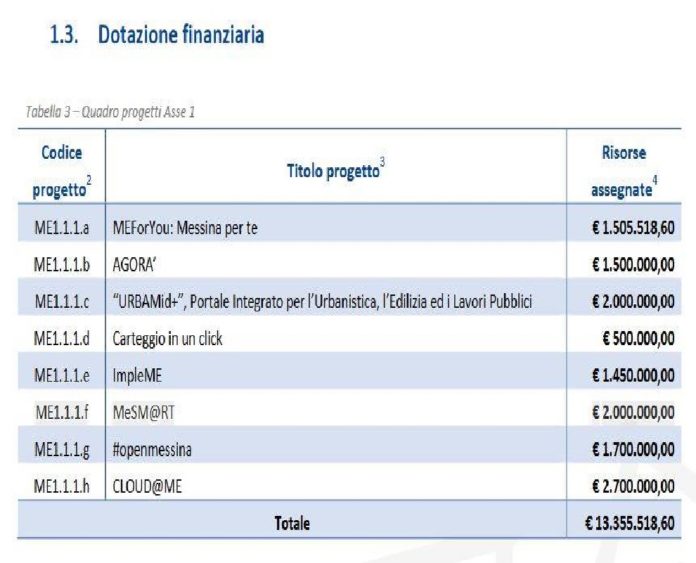Viewport: 696px width, 563px height.
Task: Click the "MEForYou: Messina per te" title
Action: (x=185, y=228)
